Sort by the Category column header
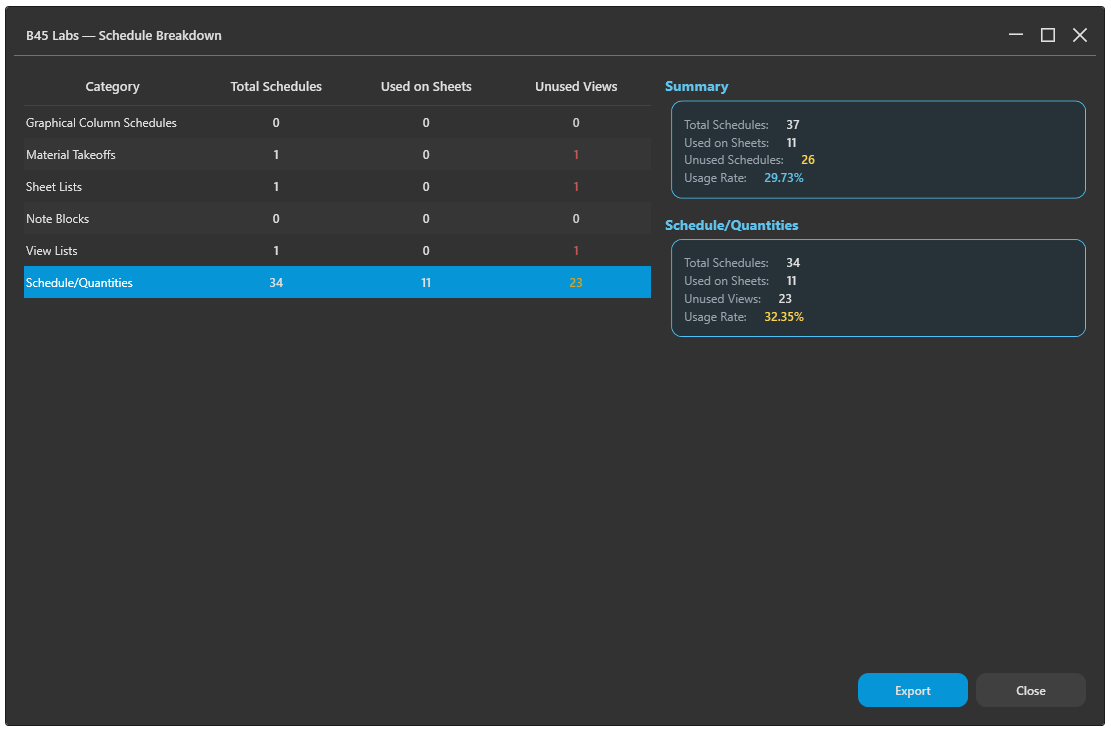Viewport: 1111px width, 732px height. coord(112,86)
